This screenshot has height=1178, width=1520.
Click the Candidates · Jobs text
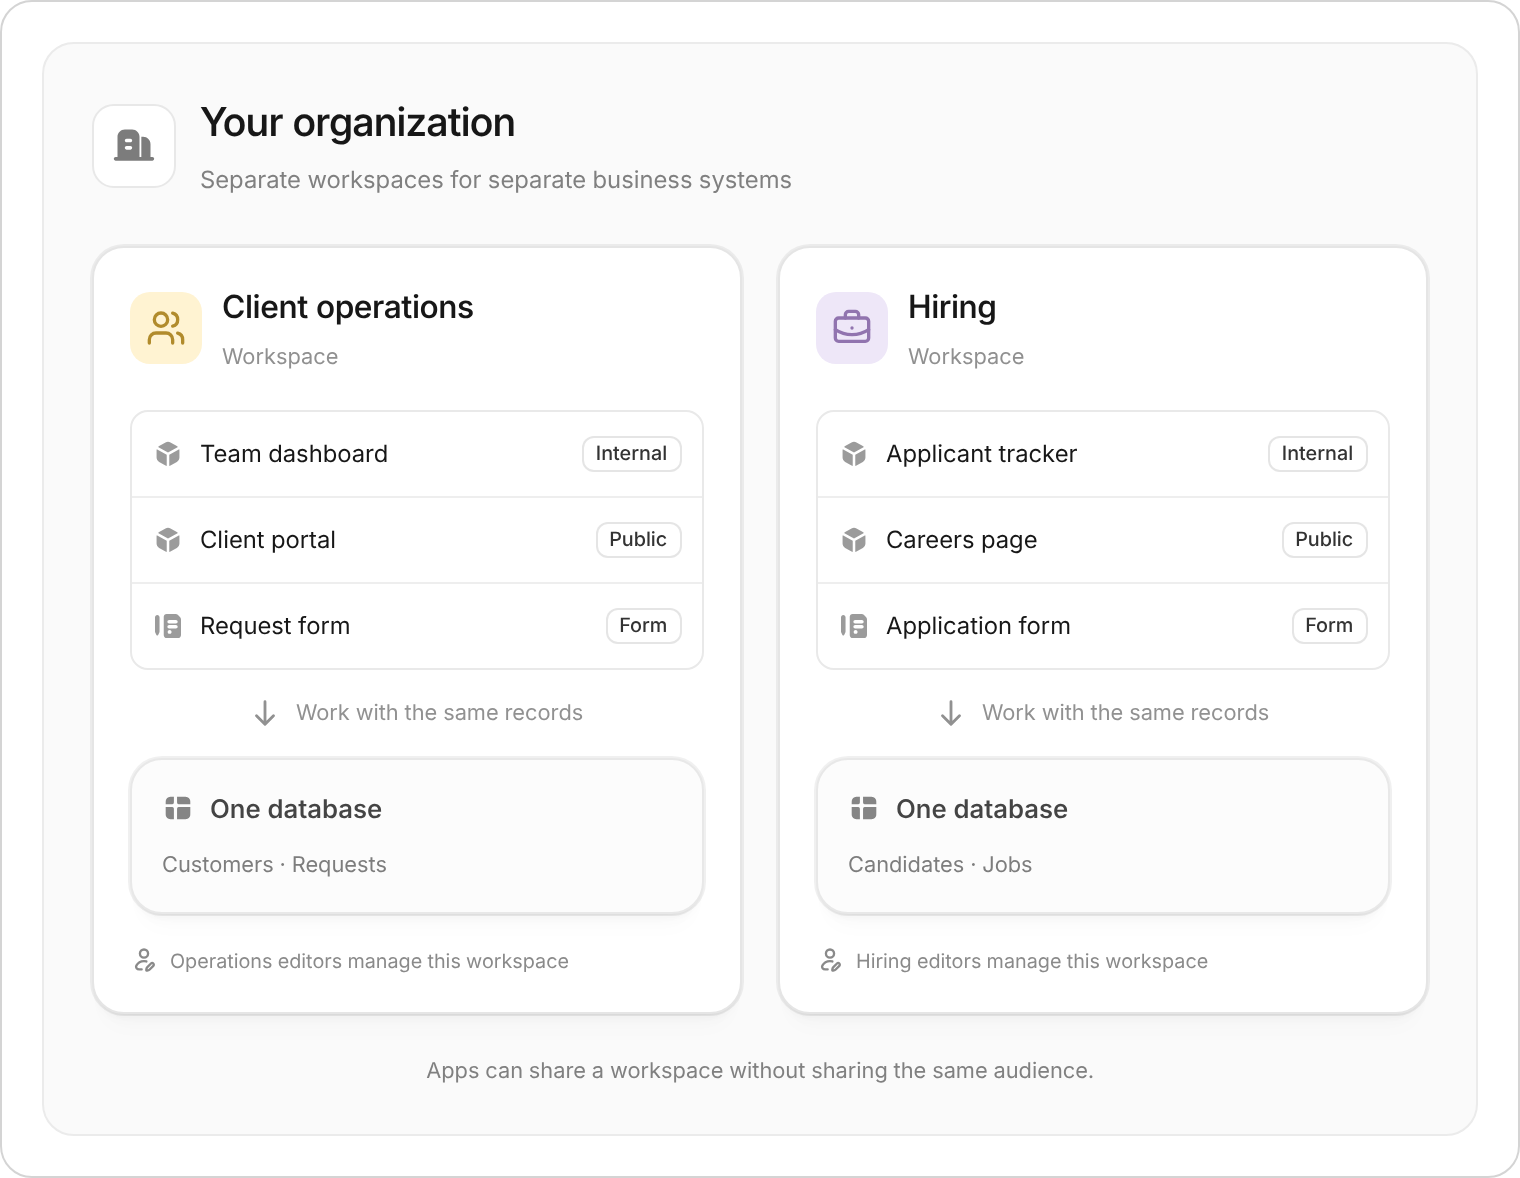click(940, 865)
